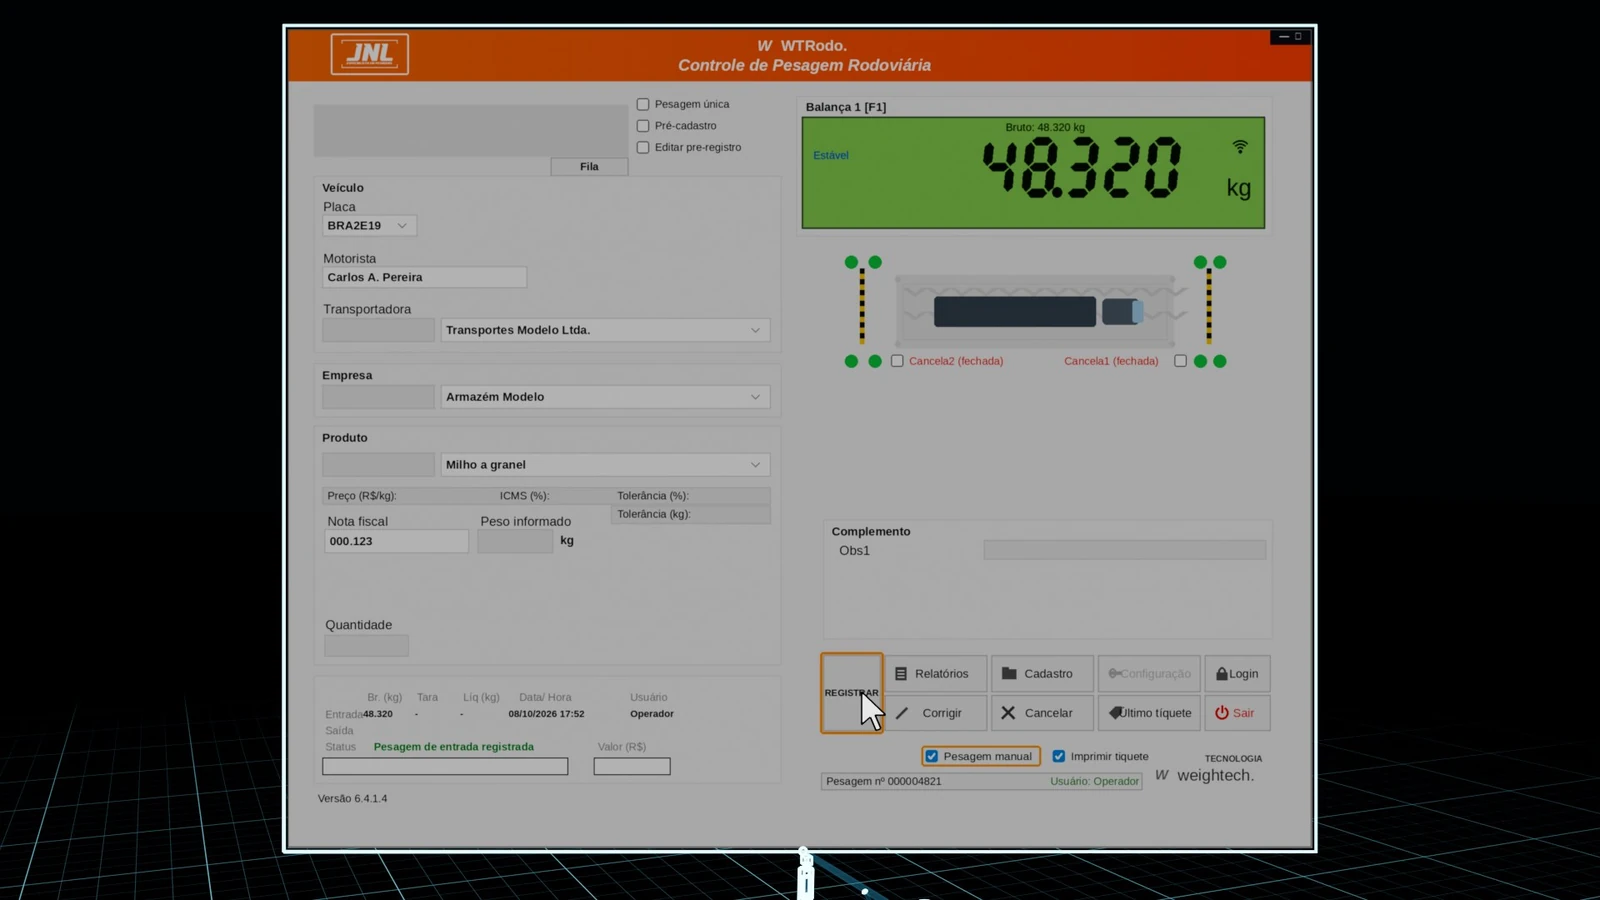Click Corrigir pencil button
This screenshot has width=1600, height=900.
tap(935, 713)
